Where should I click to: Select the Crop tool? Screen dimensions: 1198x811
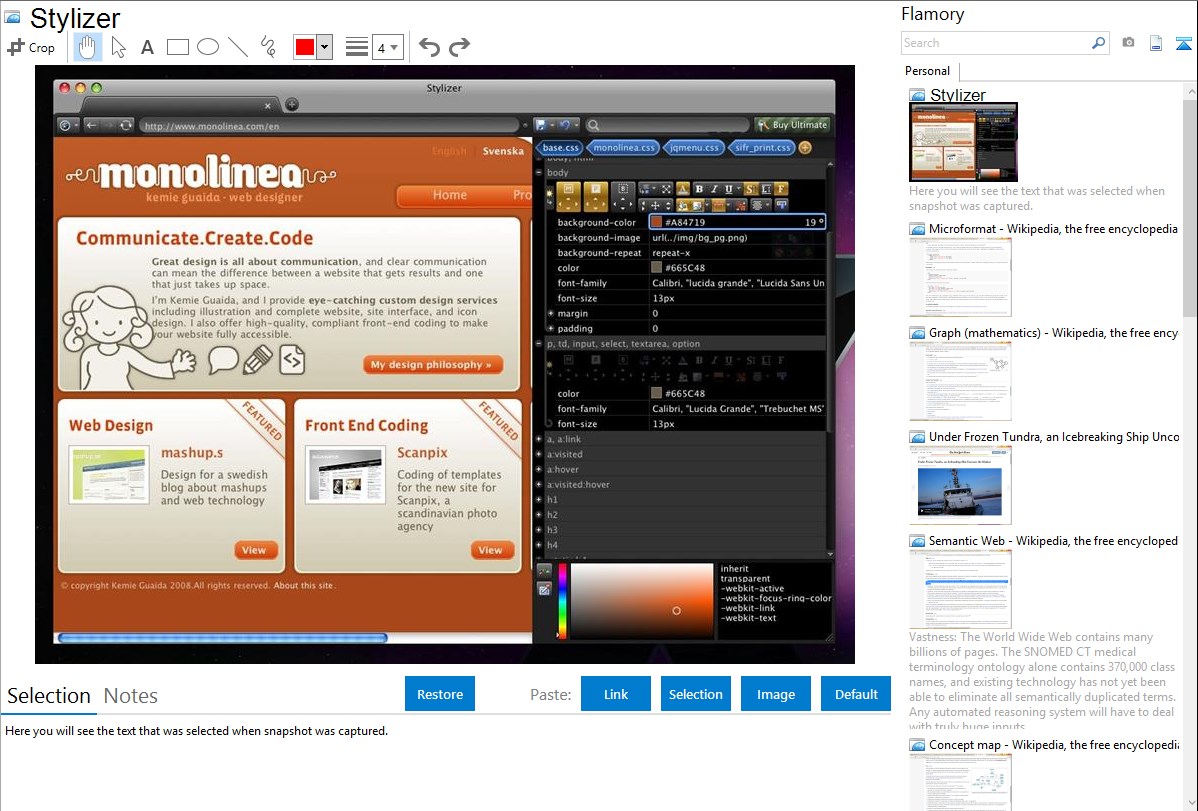point(31,47)
